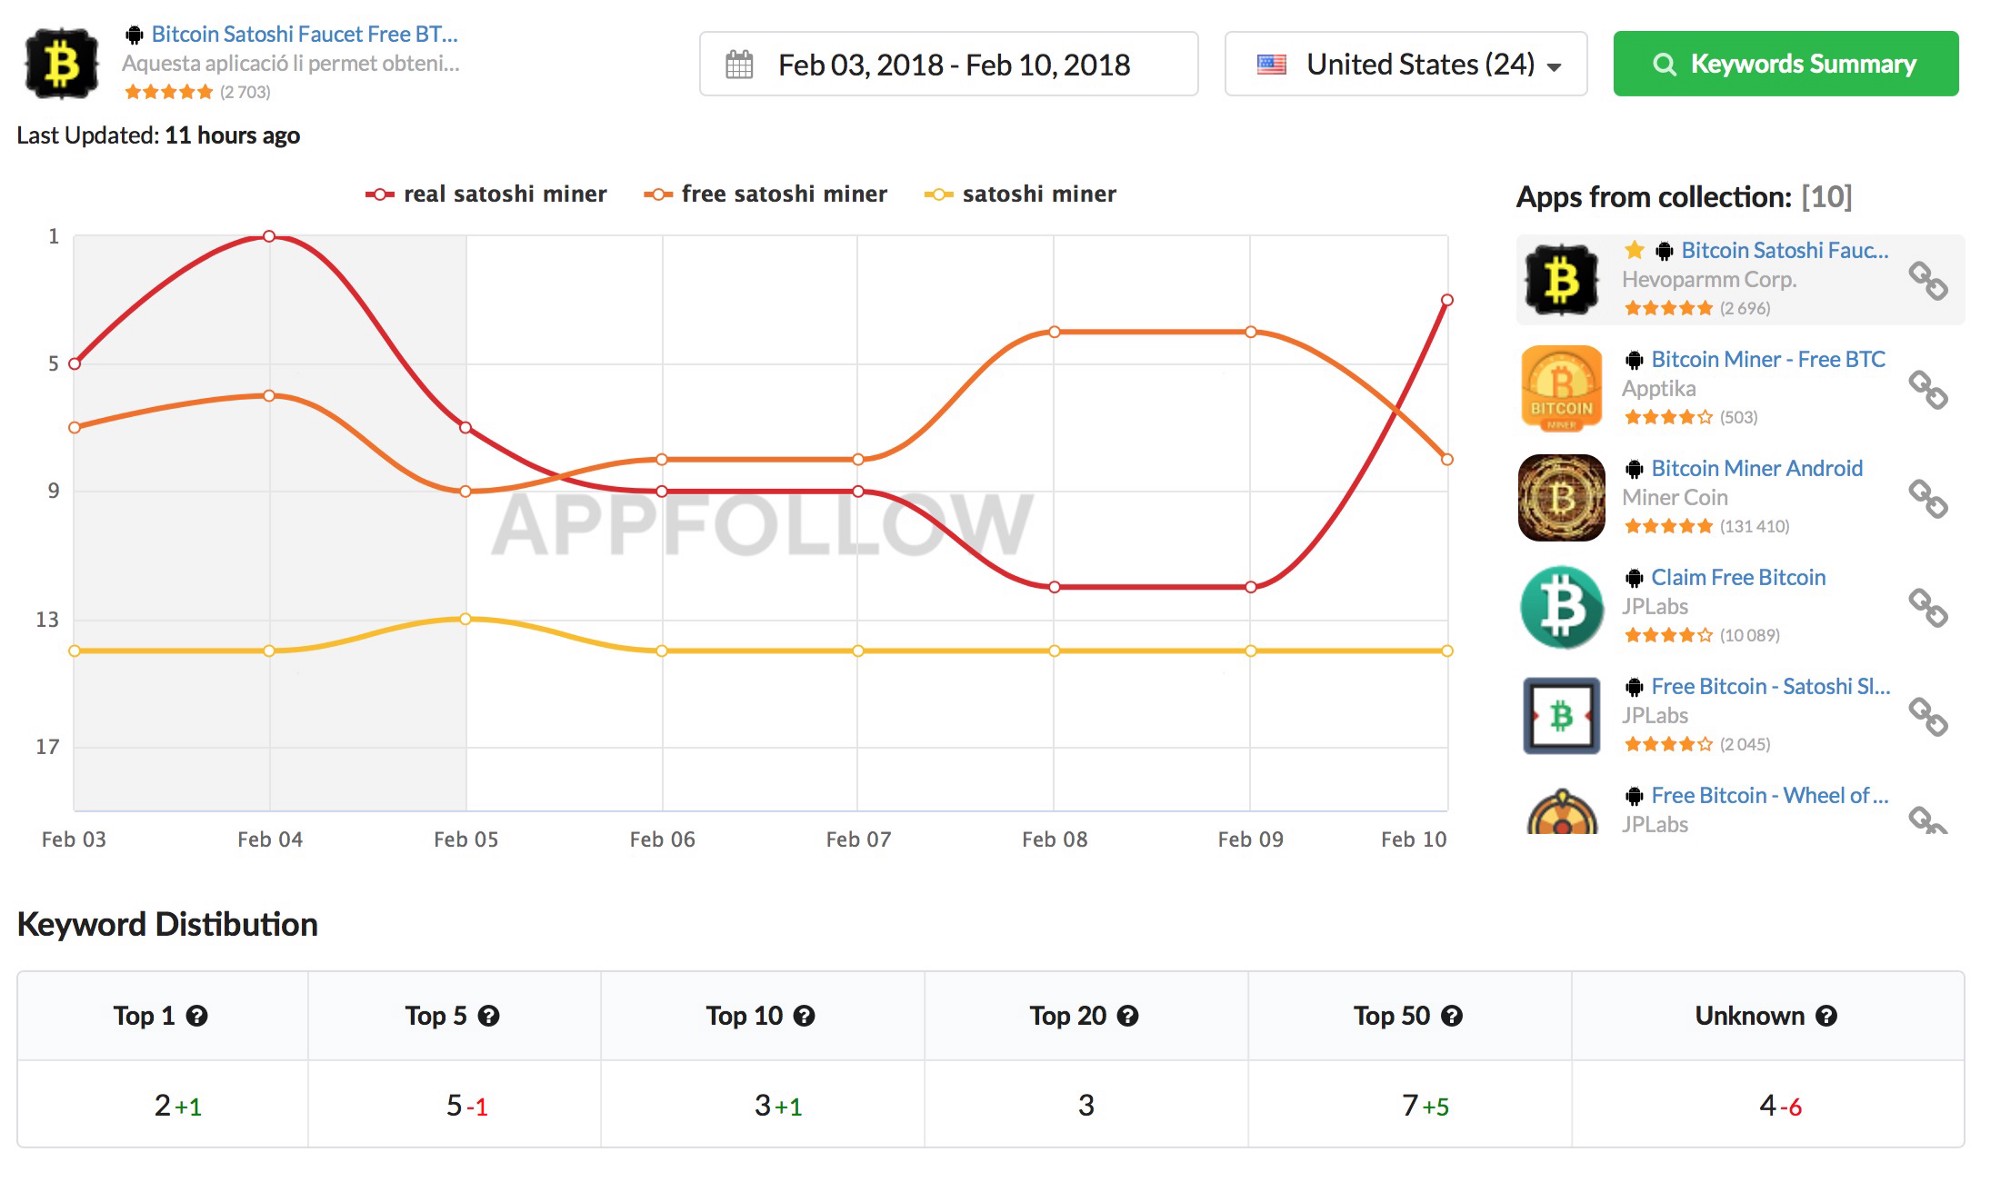Click the Bitcoin Miner Android app thumbnail
2000x1181 pixels.
[1561, 498]
